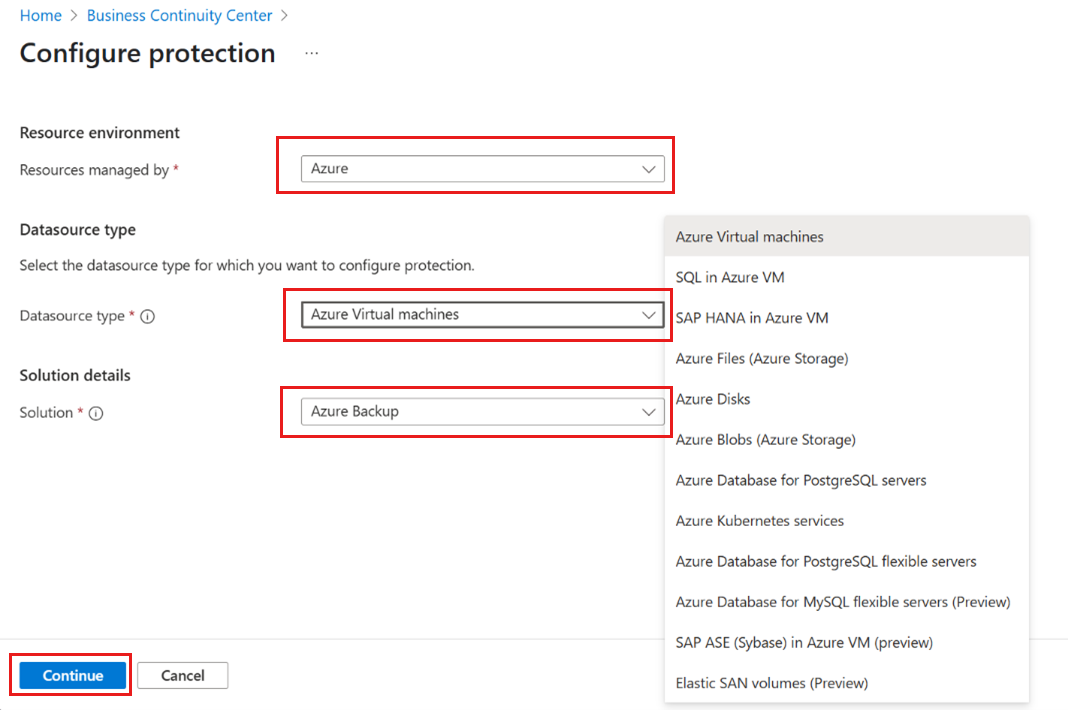
Task: Go to Home breadcrumb link
Action: click(40, 16)
